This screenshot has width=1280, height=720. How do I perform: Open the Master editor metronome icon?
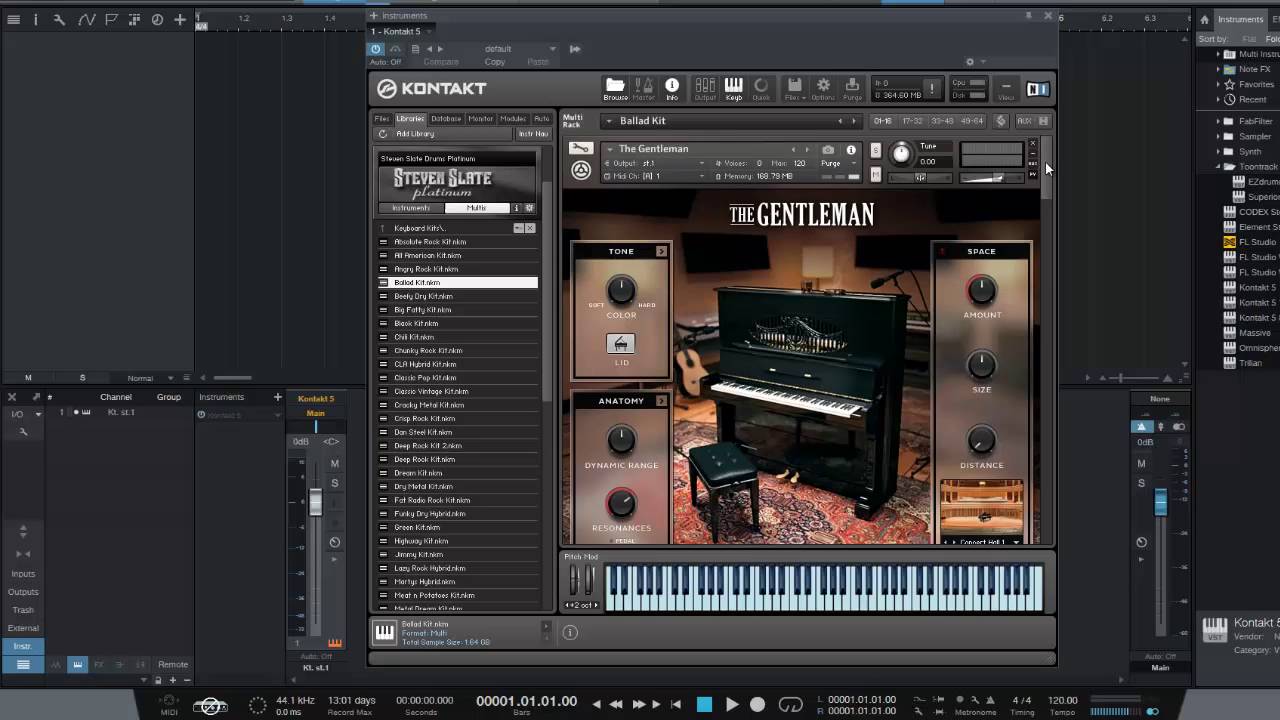(643, 89)
